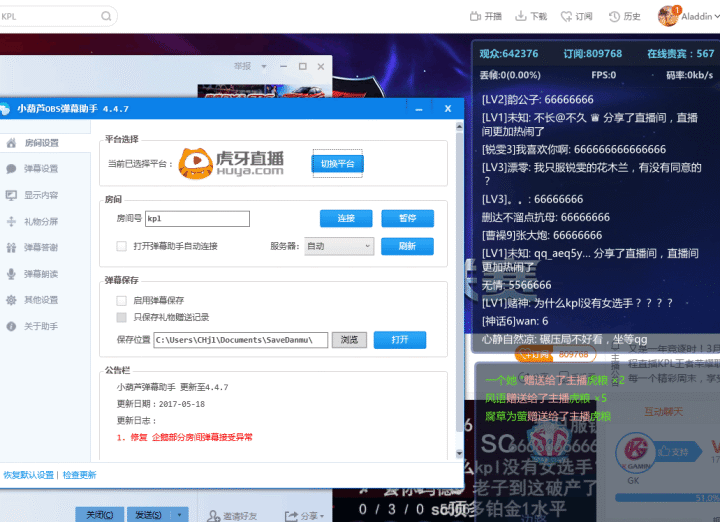The height and width of the screenshot is (522, 720).
Task: Click the microphone icon beside 弹幕朗读
Action: click(11, 274)
